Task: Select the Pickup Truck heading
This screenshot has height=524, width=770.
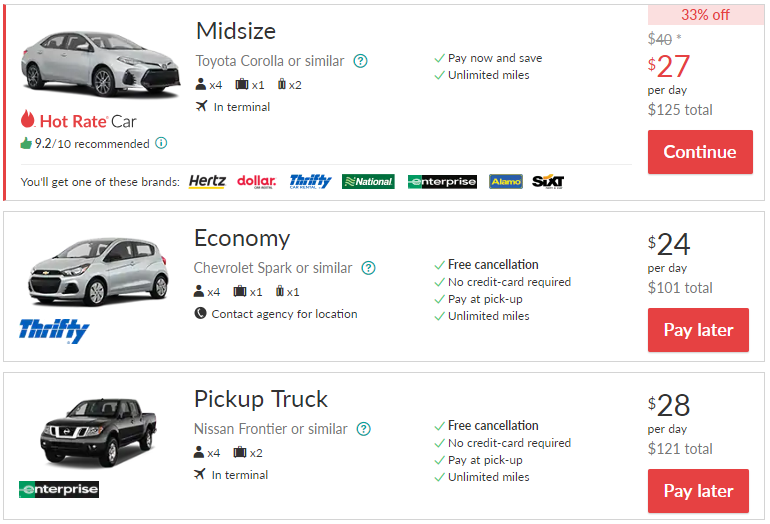Action: 261,399
